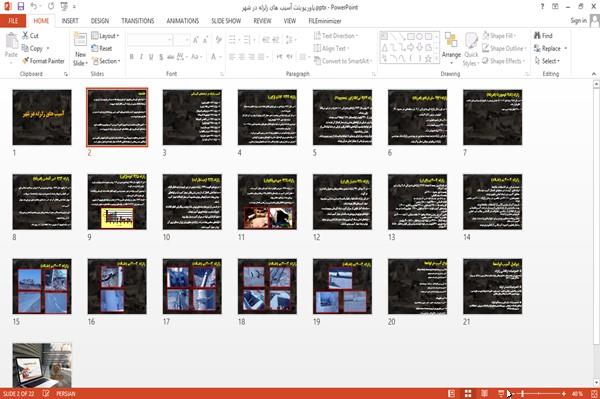The width and height of the screenshot is (600, 399).
Task: Click zoom slider handle
Action: pyautogui.click(x=523, y=393)
